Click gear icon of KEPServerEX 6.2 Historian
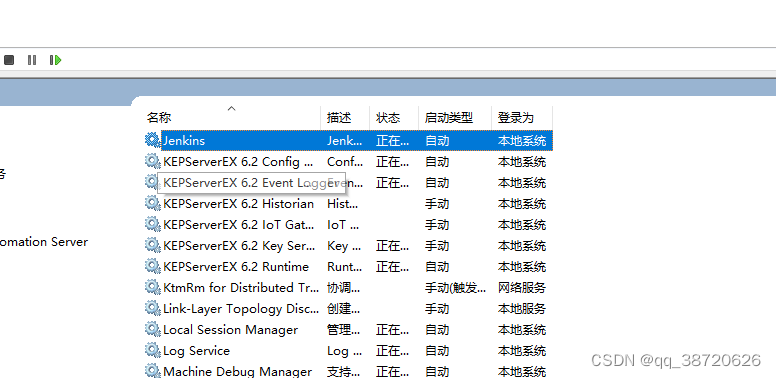The height and width of the screenshot is (378, 776). click(152, 203)
